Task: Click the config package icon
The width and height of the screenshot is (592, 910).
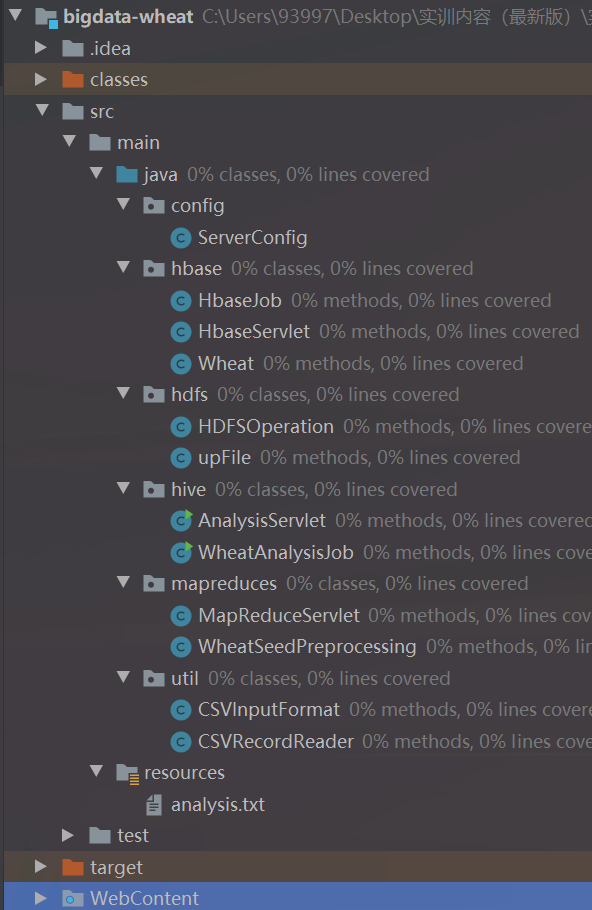Action: [154, 205]
